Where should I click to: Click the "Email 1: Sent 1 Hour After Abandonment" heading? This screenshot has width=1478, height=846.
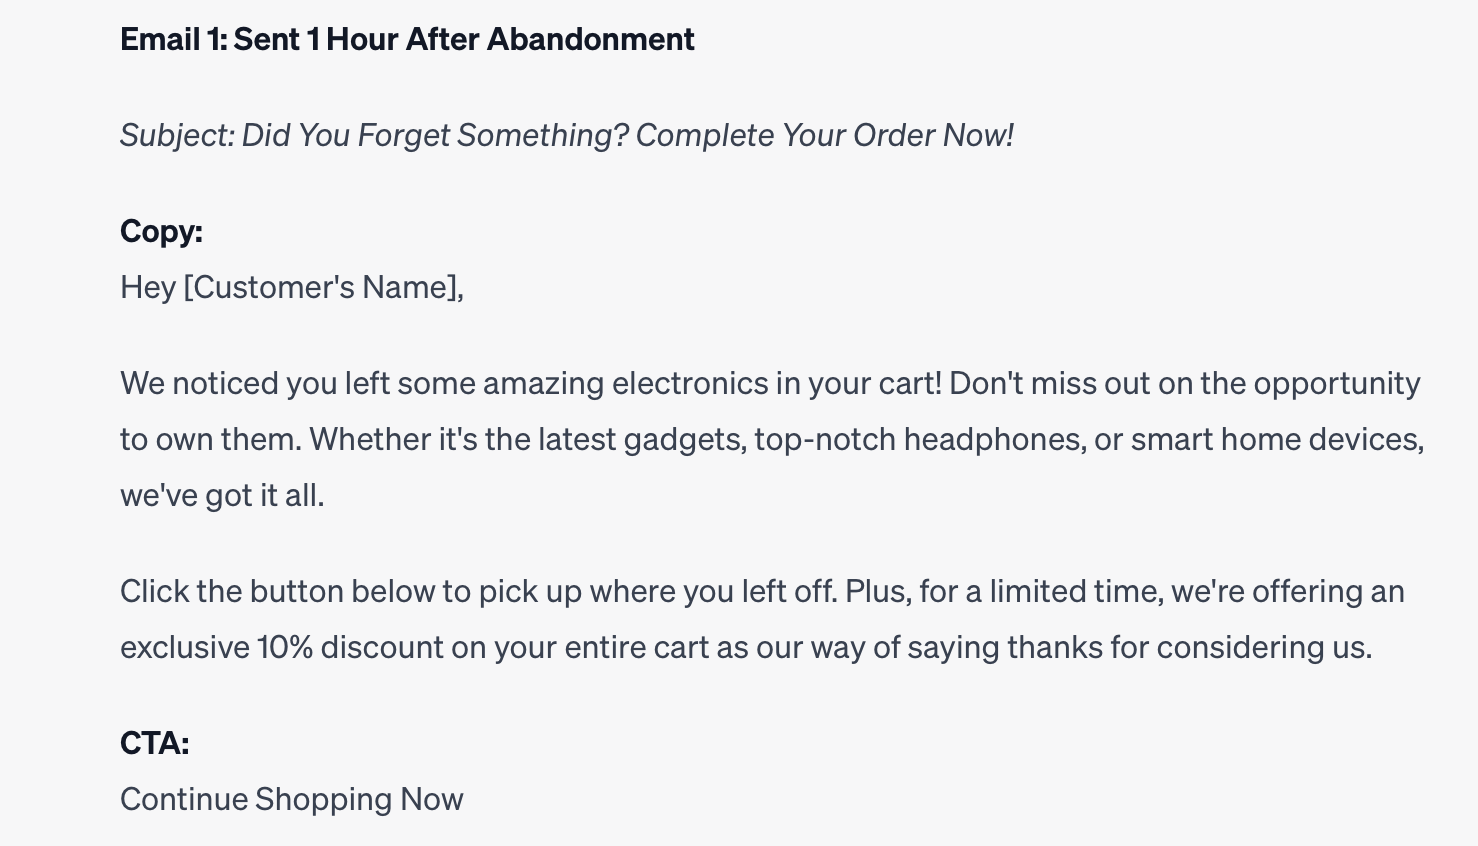[407, 39]
